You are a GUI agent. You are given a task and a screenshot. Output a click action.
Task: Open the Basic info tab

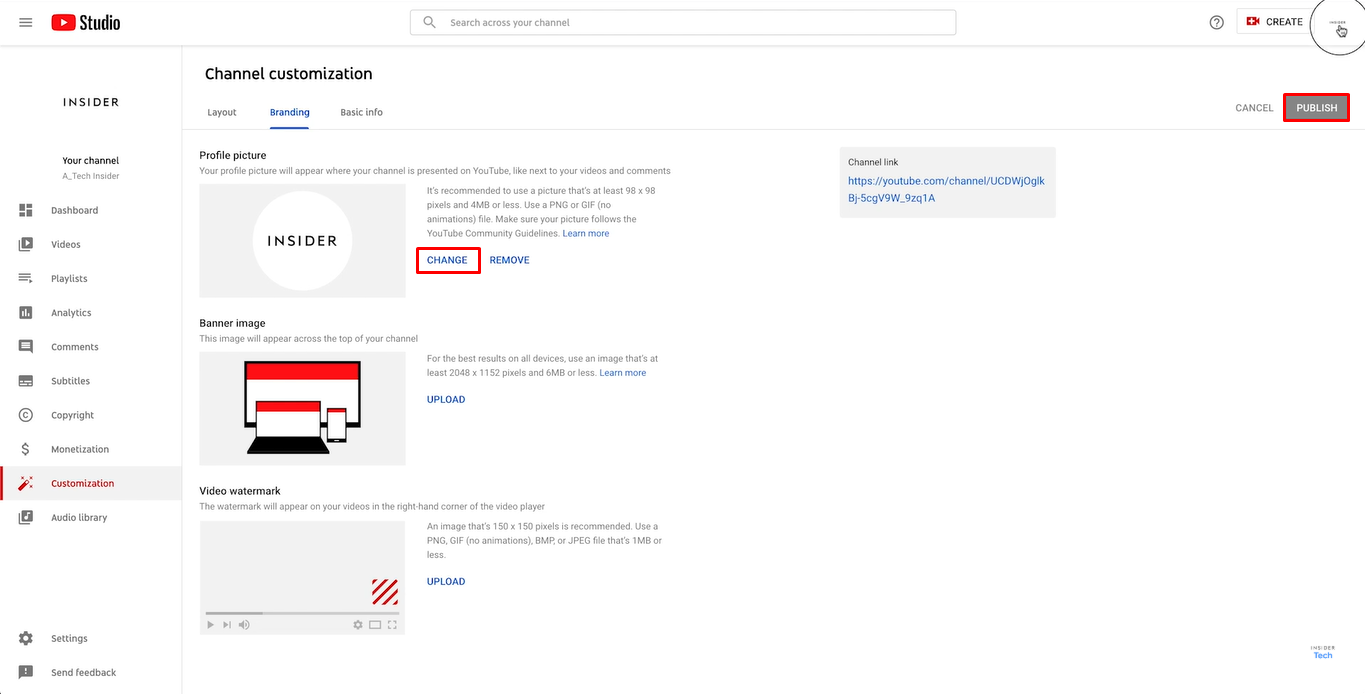pos(361,112)
